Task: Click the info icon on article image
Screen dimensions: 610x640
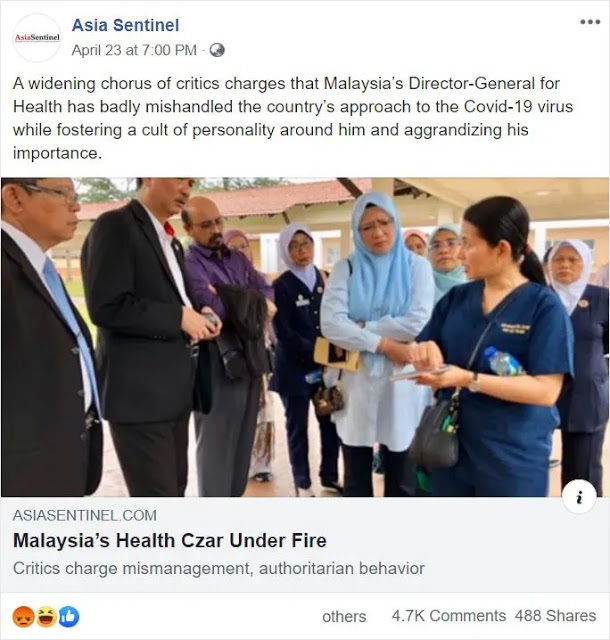Action: (x=579, y=497)
